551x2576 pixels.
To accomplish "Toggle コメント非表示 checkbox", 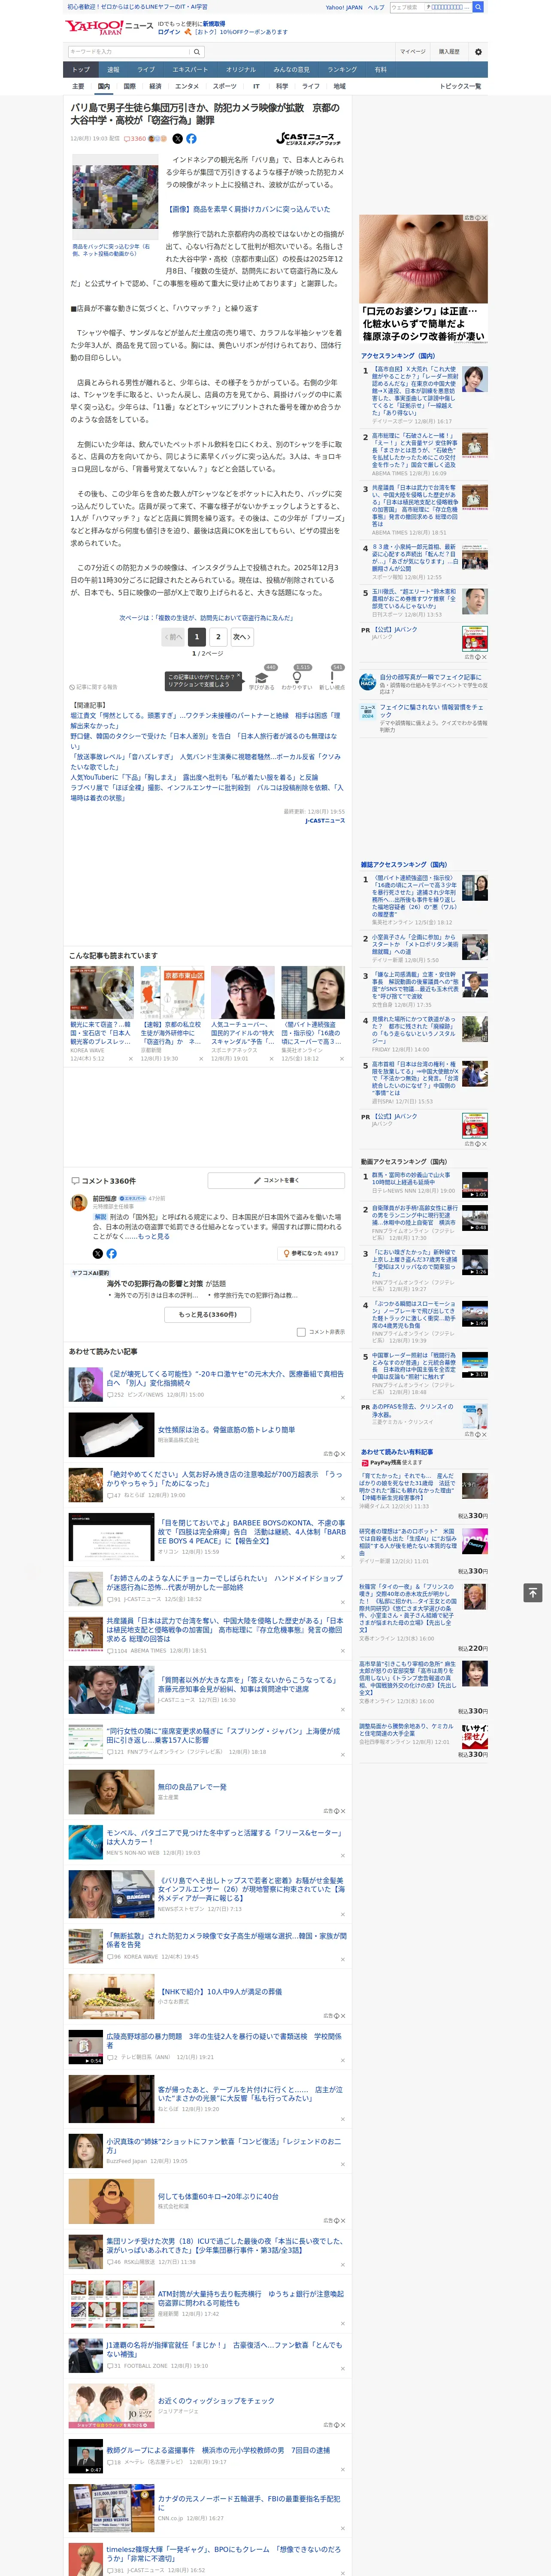I will pos(301,1332).
